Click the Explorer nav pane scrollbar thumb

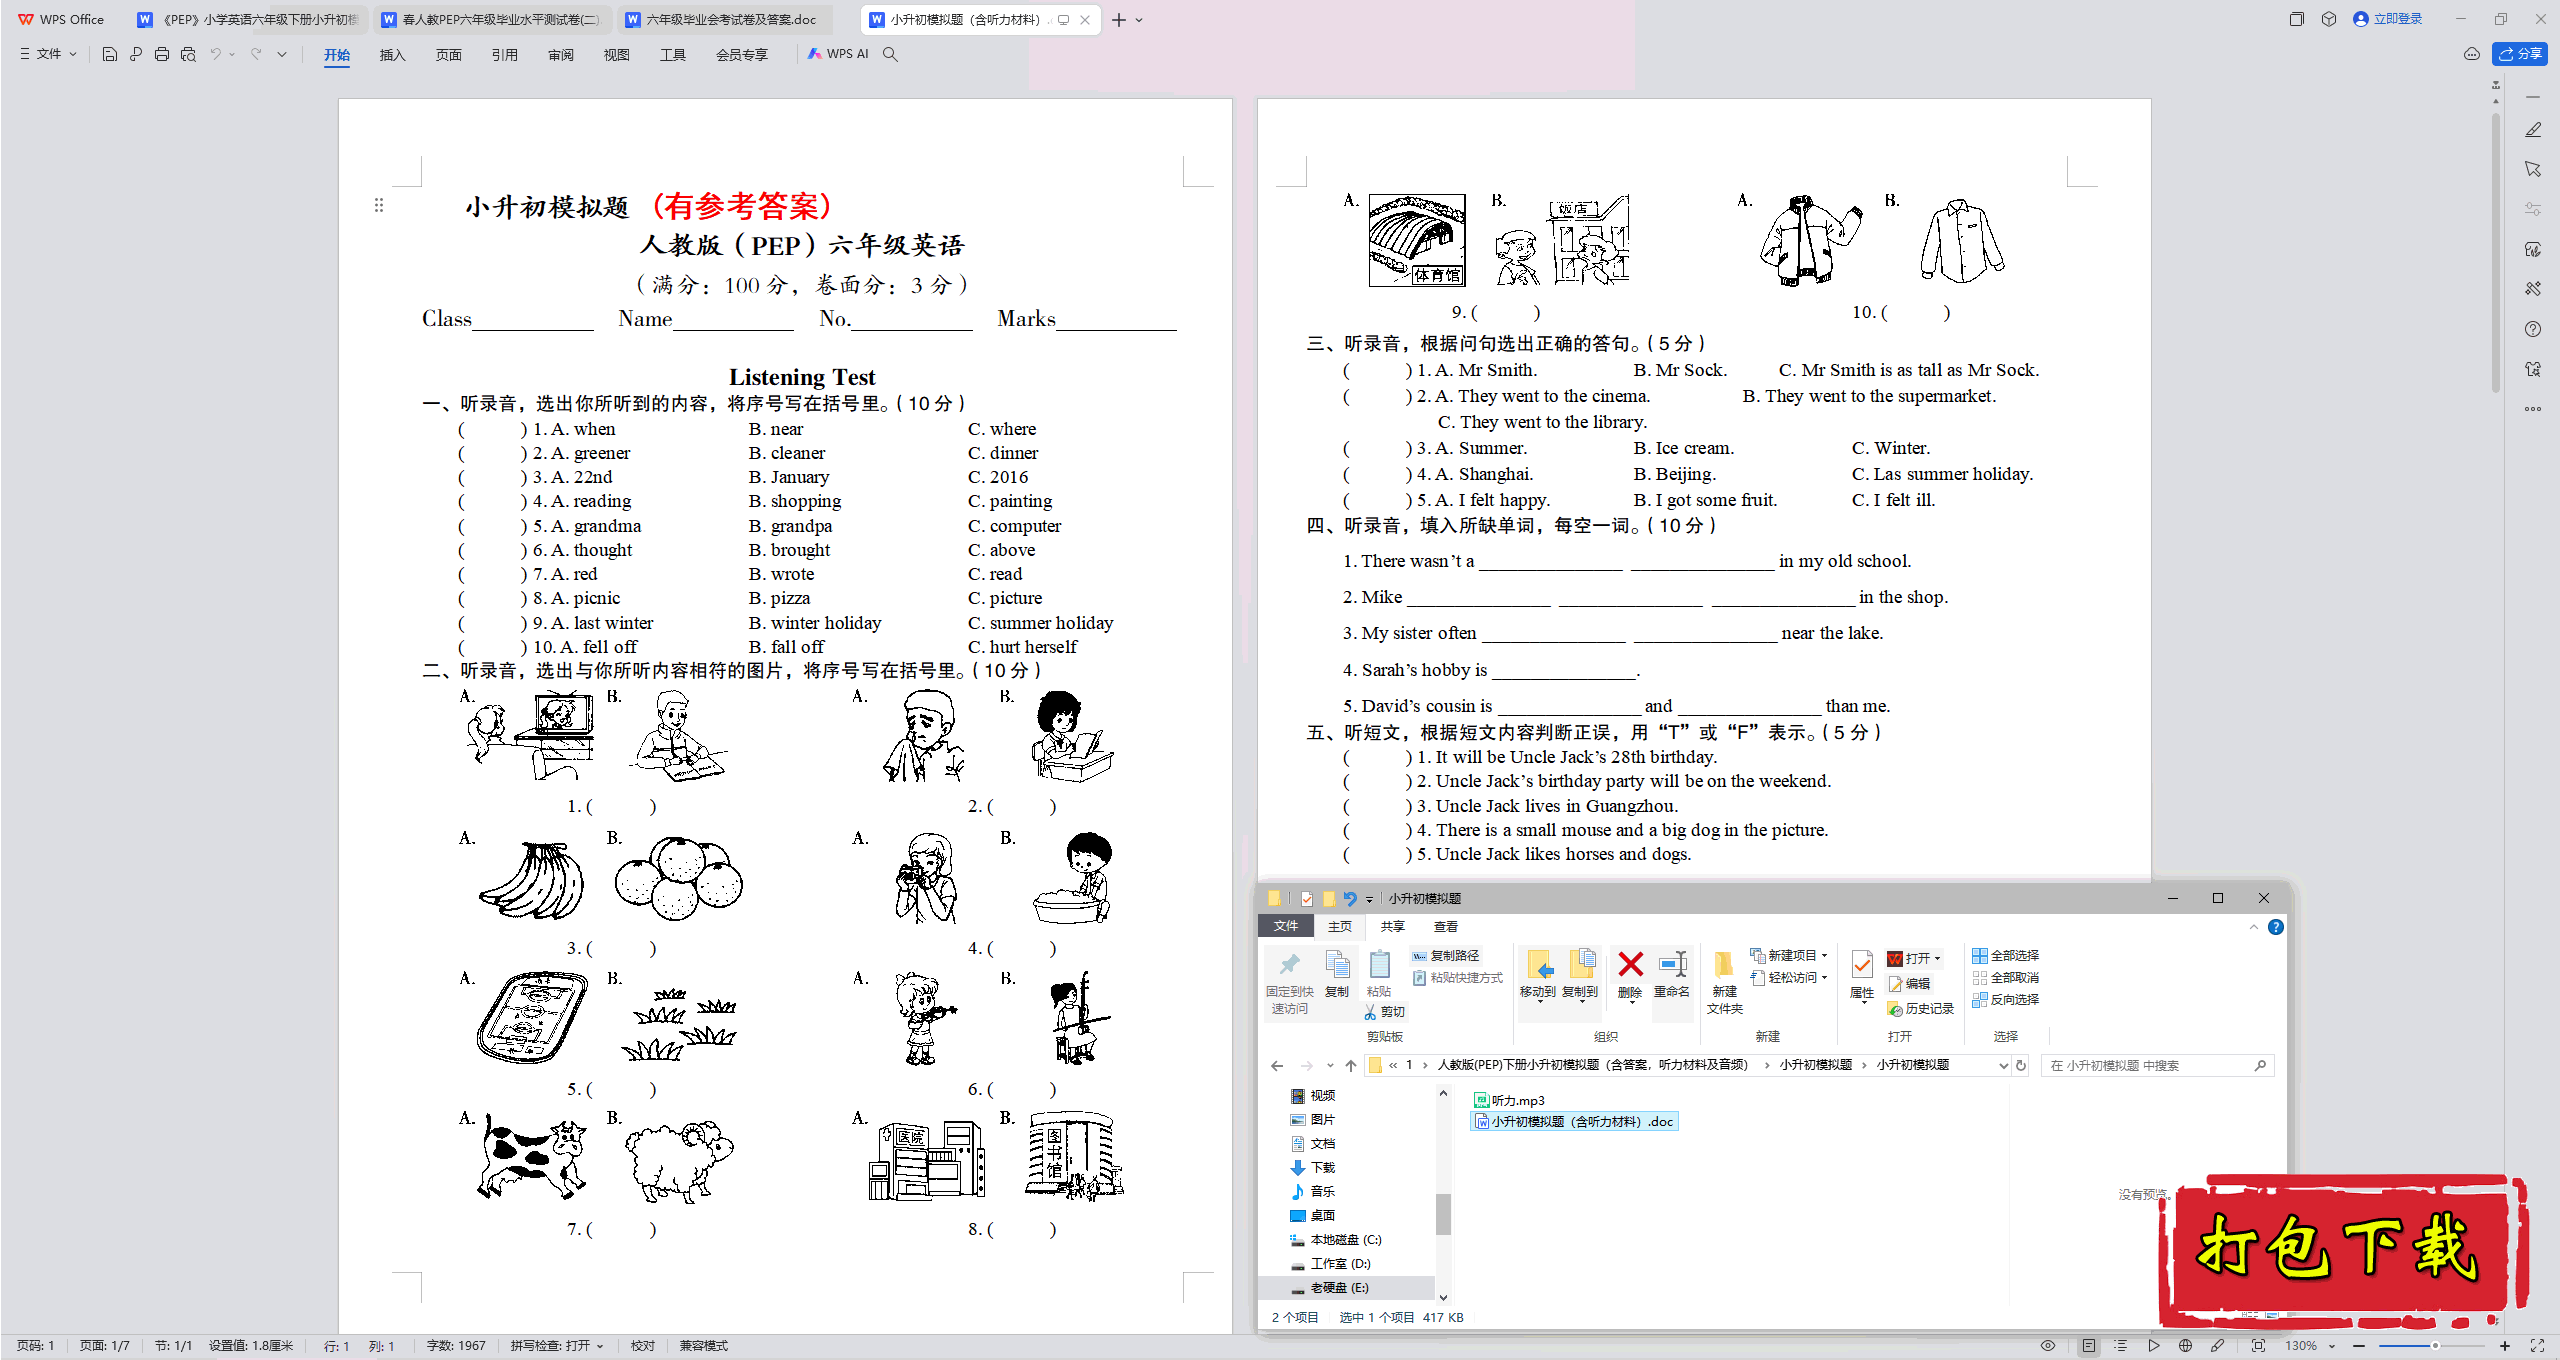pos(1443,1214)
